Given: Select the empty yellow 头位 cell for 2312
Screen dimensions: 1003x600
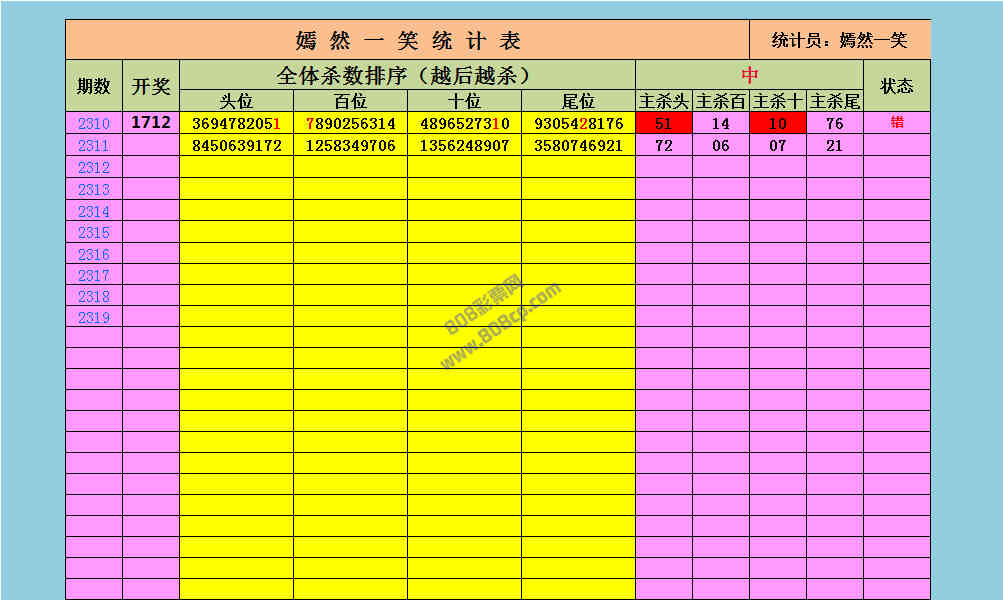Looking at the screenshot, I should [236, 167].
